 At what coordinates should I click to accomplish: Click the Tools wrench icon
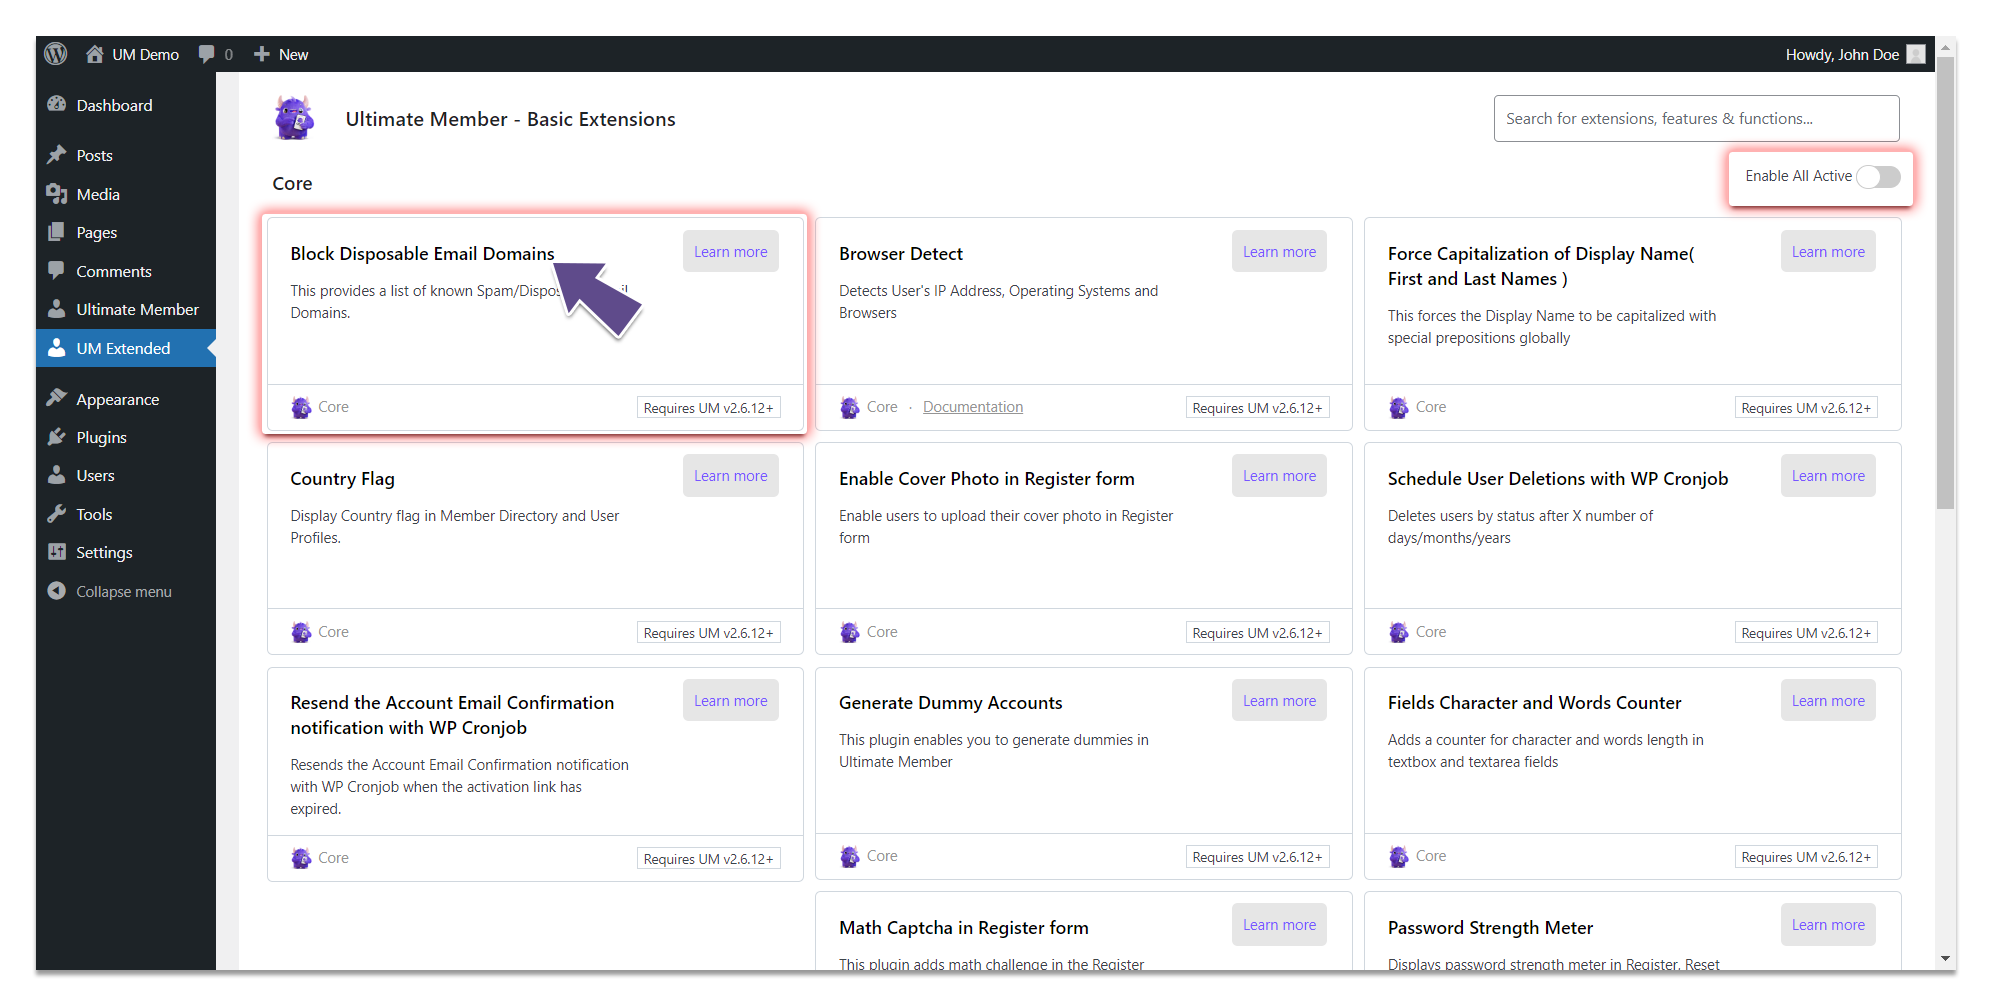(57, 514)
